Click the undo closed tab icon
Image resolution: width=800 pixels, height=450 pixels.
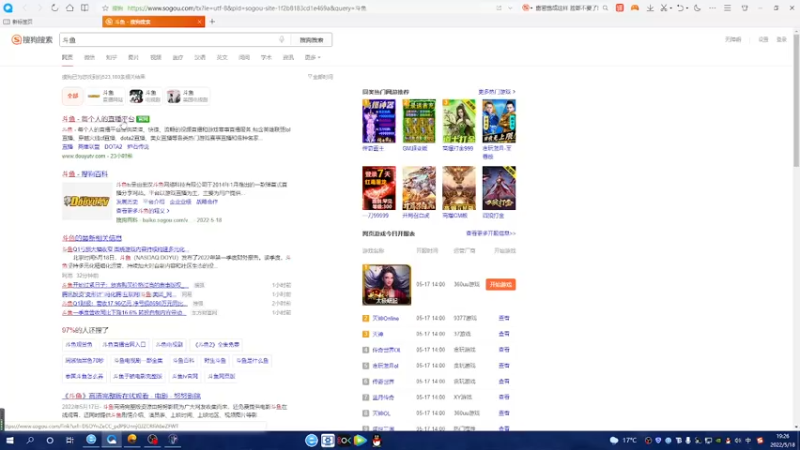(680, 8)
